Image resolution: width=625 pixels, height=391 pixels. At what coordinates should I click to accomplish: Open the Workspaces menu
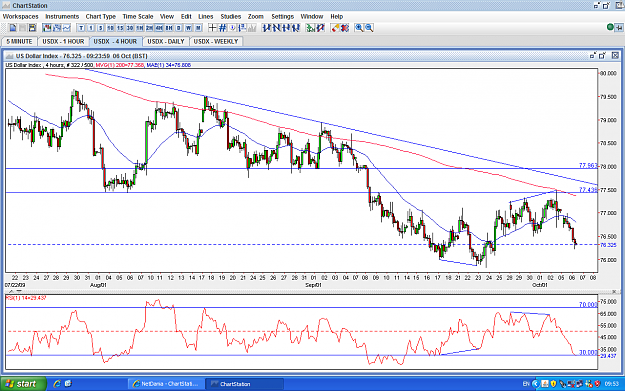coord(21,16)
